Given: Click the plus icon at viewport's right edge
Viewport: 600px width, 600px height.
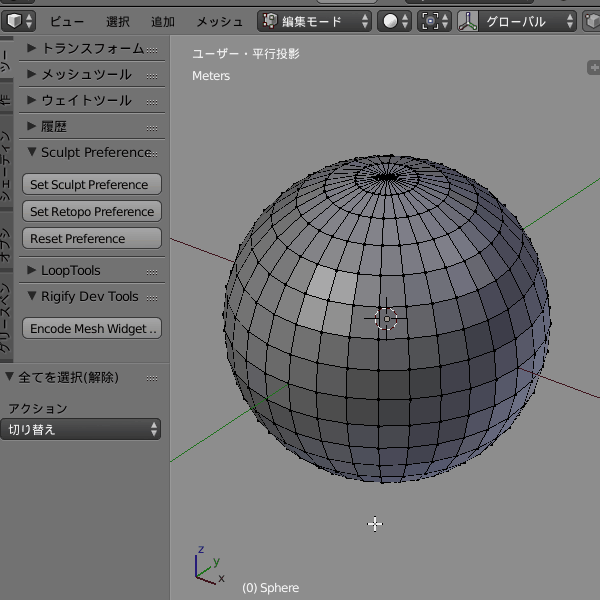Looking at the screenshot, I should 594,68.
